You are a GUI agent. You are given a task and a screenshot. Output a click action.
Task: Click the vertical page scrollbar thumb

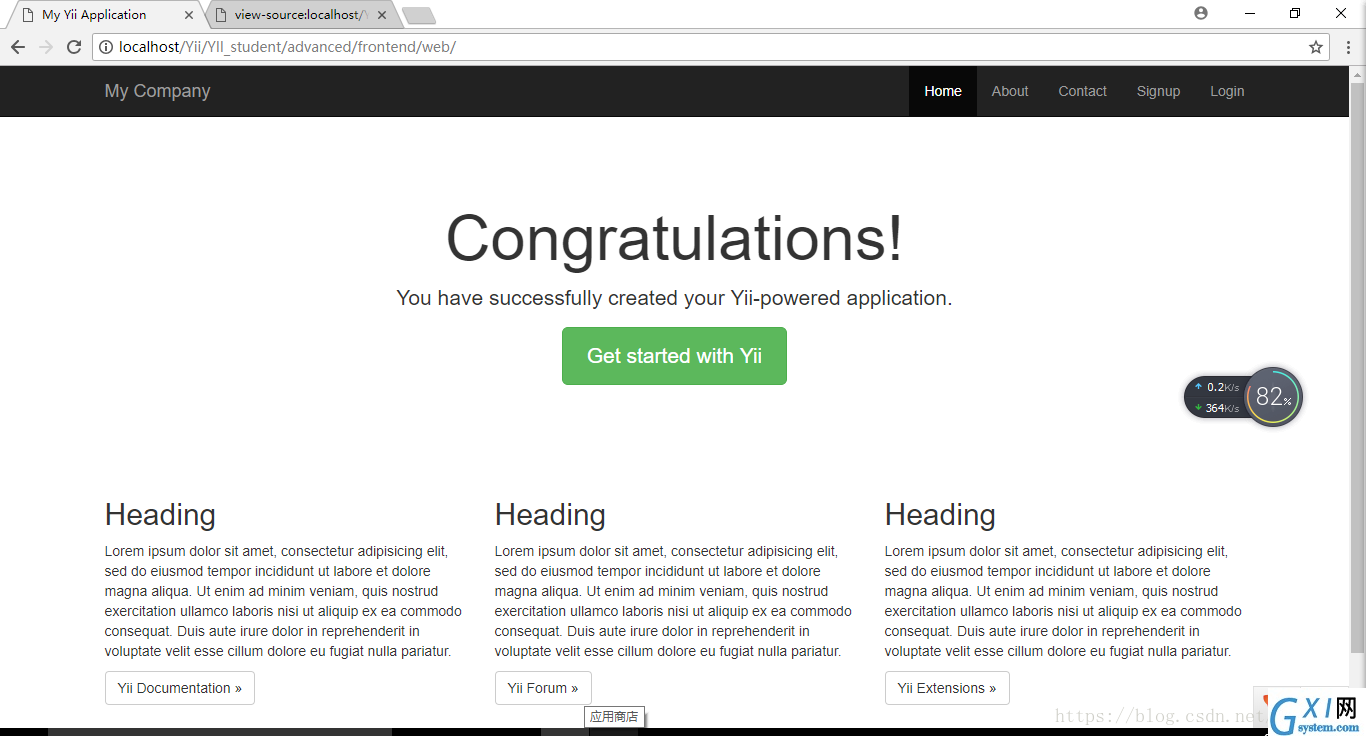point(1358,366)
